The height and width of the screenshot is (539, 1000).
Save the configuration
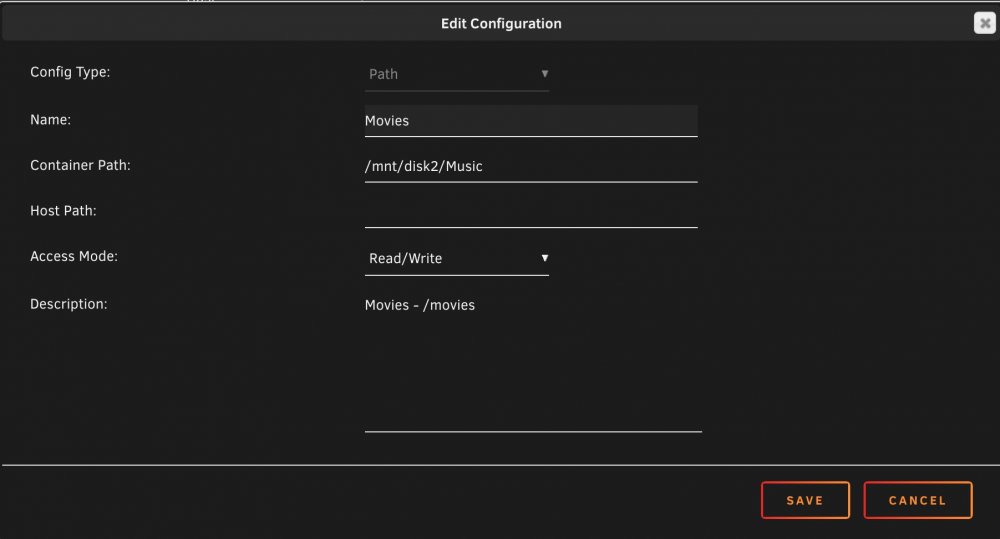805,500
